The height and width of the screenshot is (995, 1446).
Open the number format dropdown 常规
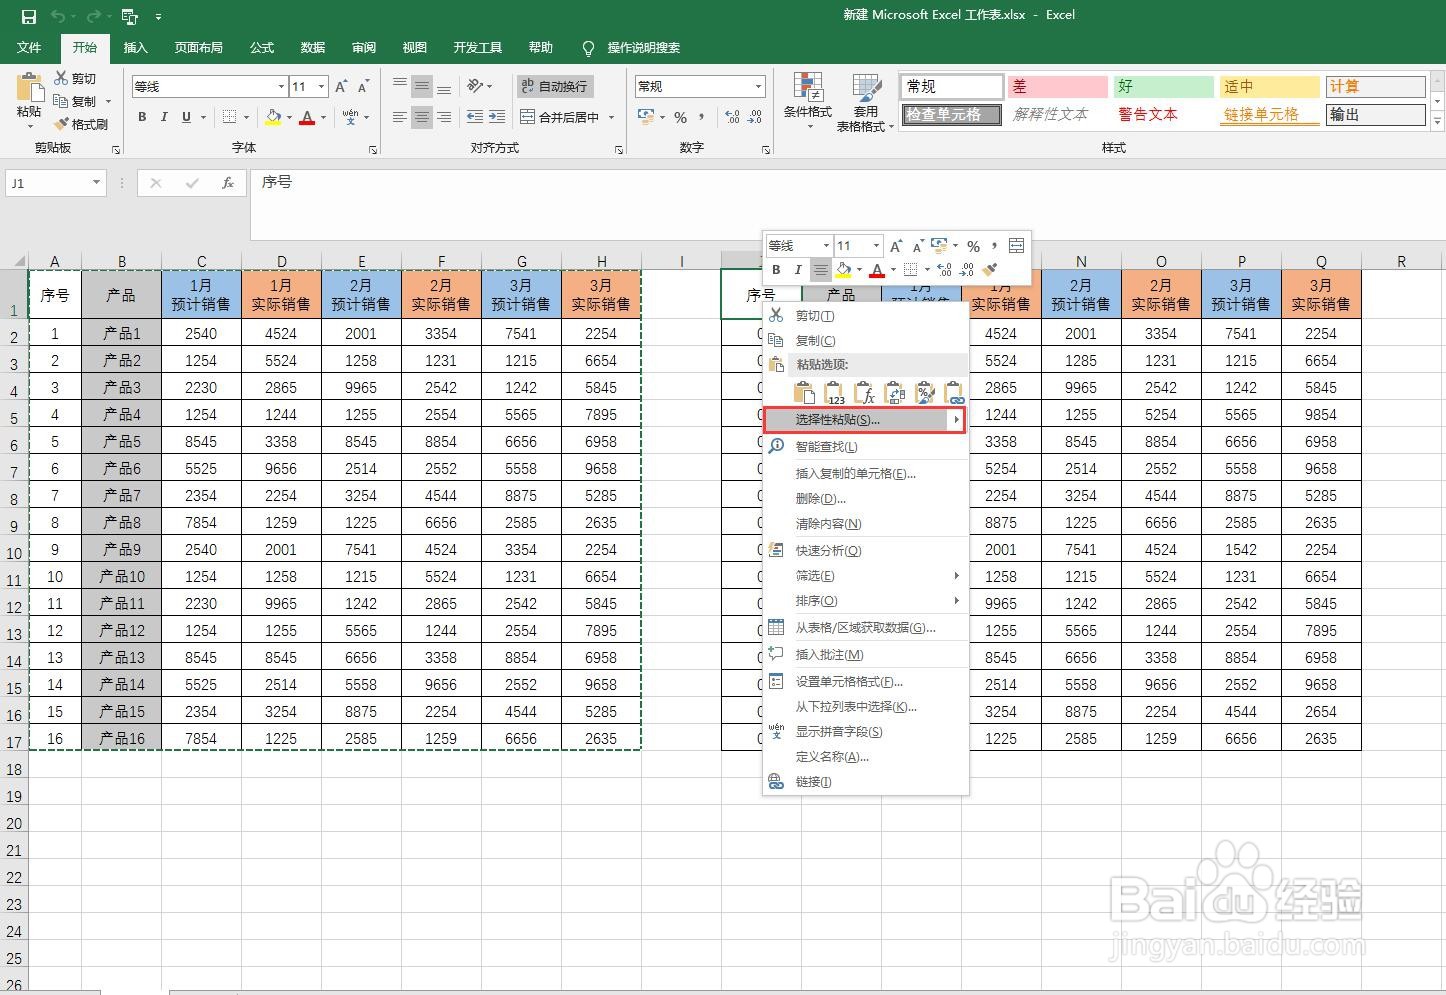pos(759,87)
